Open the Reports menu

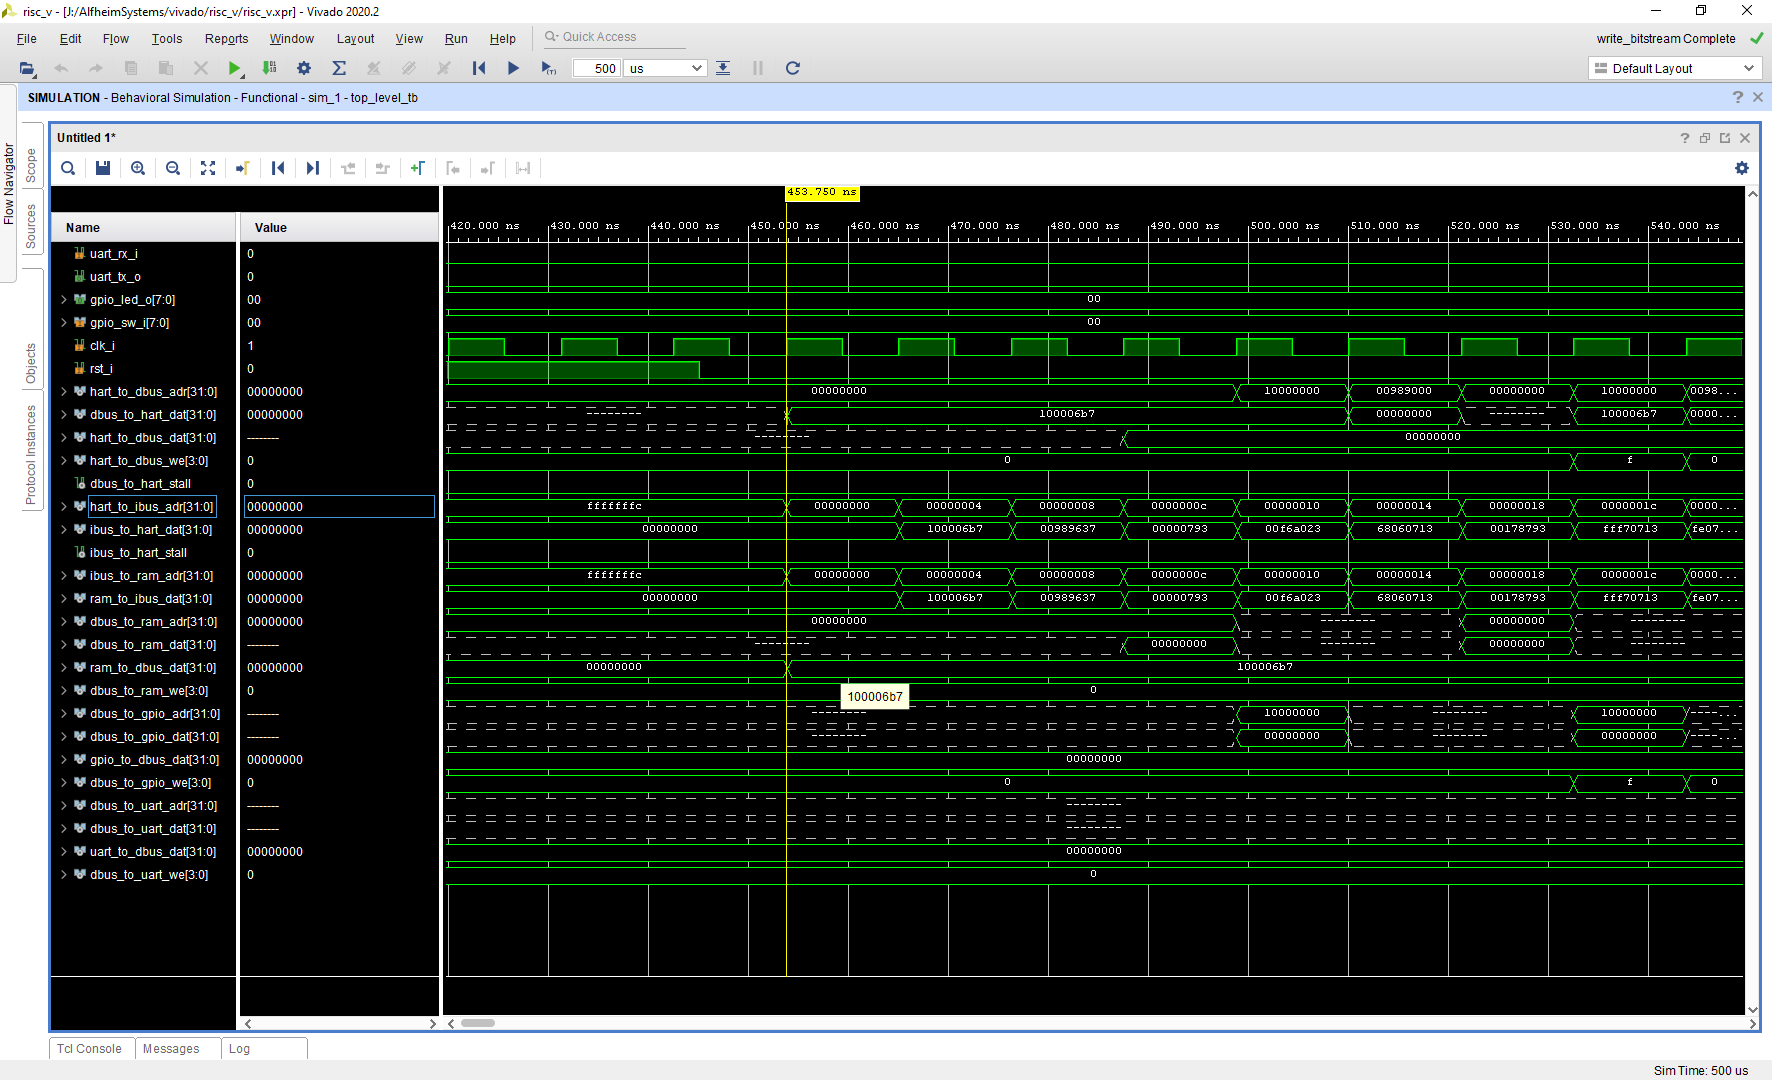click(x=227, y=39)
